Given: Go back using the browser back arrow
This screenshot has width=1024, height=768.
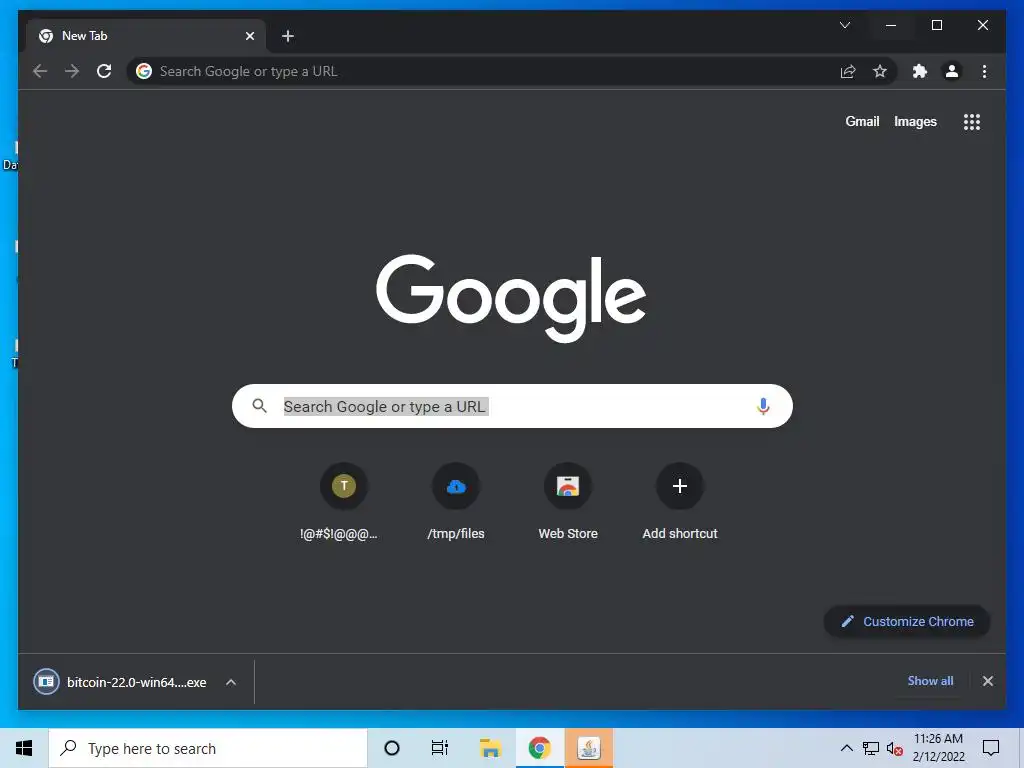Looking at the screenshot, I should tap(40, 71).
